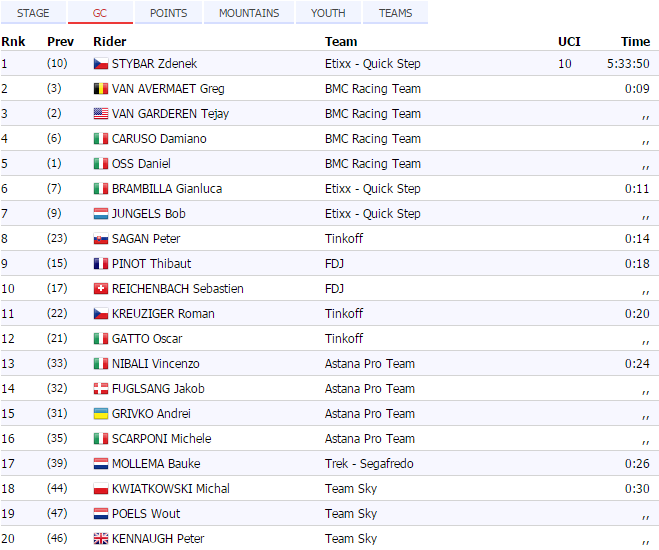Click the Czech flag beside STYBAR Zdenek

100,64
